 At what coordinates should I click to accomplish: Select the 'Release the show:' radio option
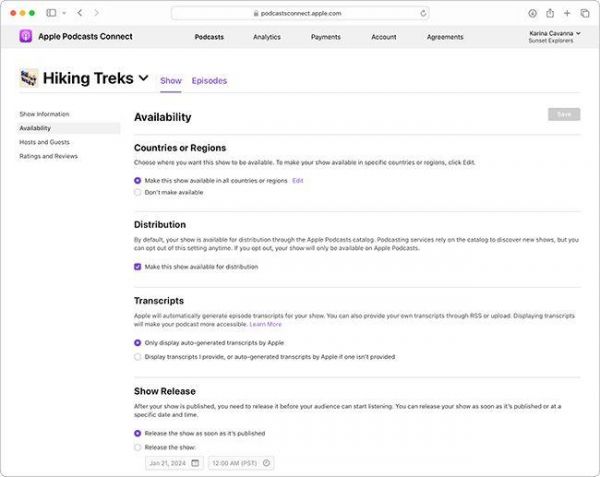pos(138,447)
